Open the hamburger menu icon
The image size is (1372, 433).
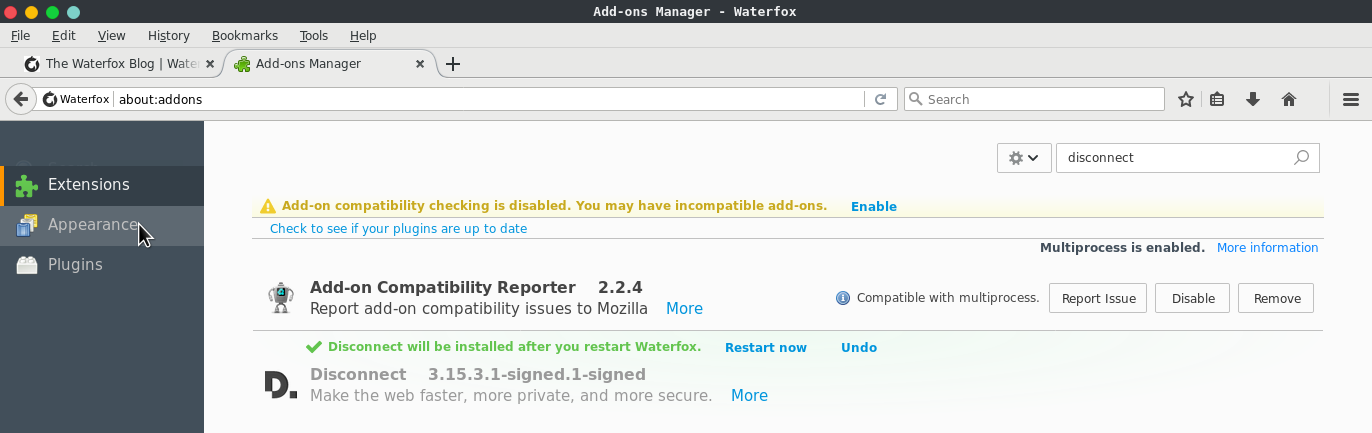point(1351,99)
